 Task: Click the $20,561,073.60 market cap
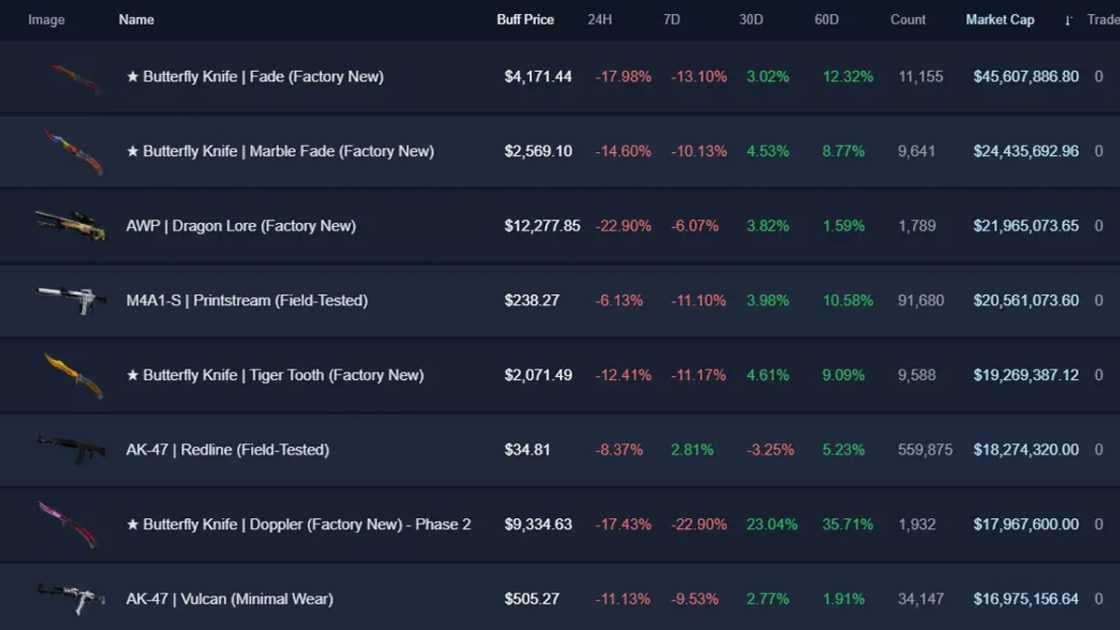tap(1026, 300)
